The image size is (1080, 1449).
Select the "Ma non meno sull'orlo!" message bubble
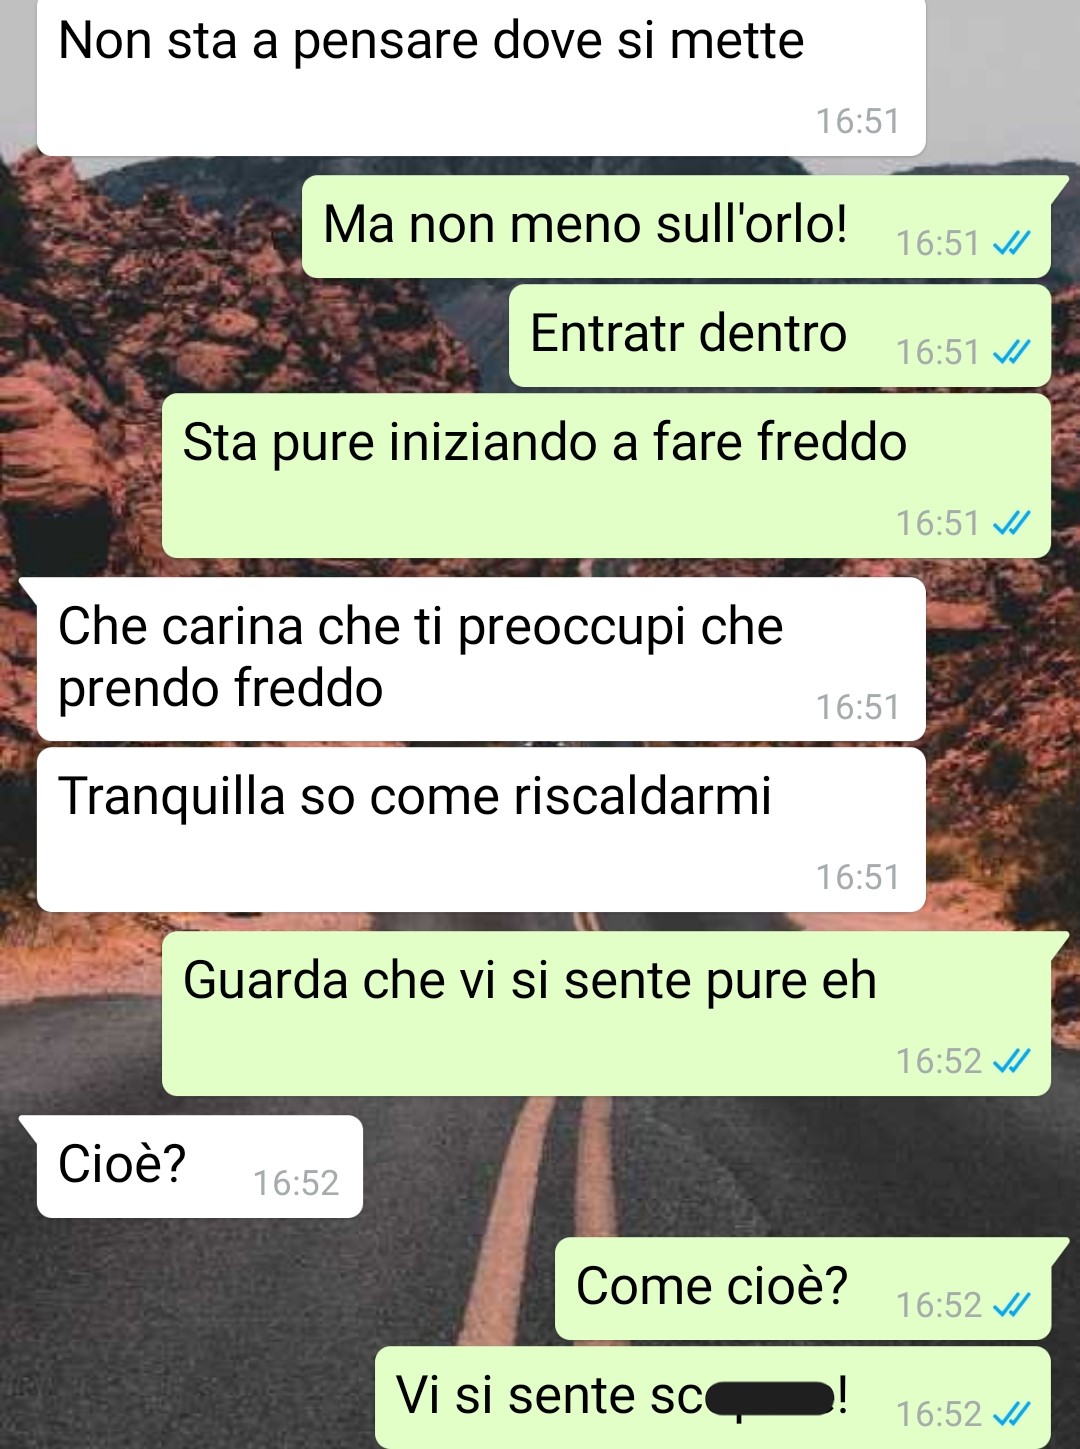click(x=676, y=227)
